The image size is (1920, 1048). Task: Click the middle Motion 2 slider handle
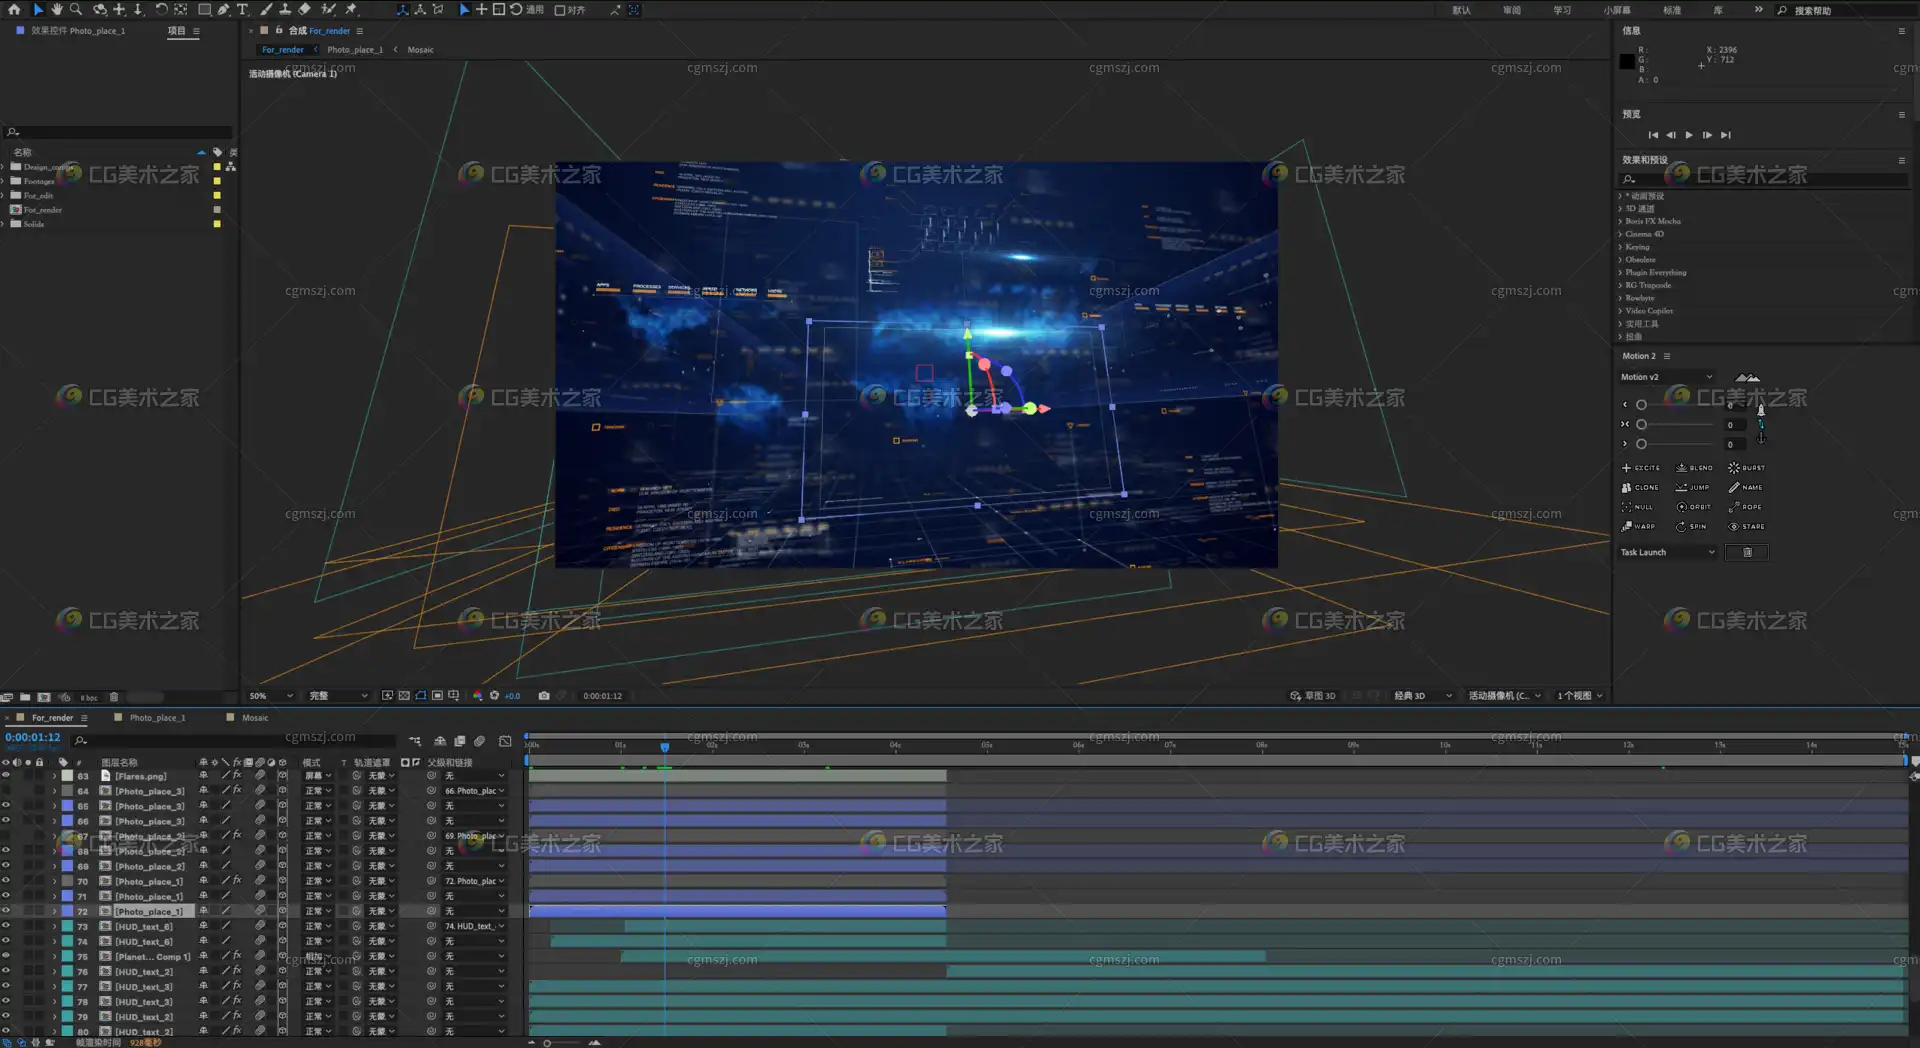1641,424
